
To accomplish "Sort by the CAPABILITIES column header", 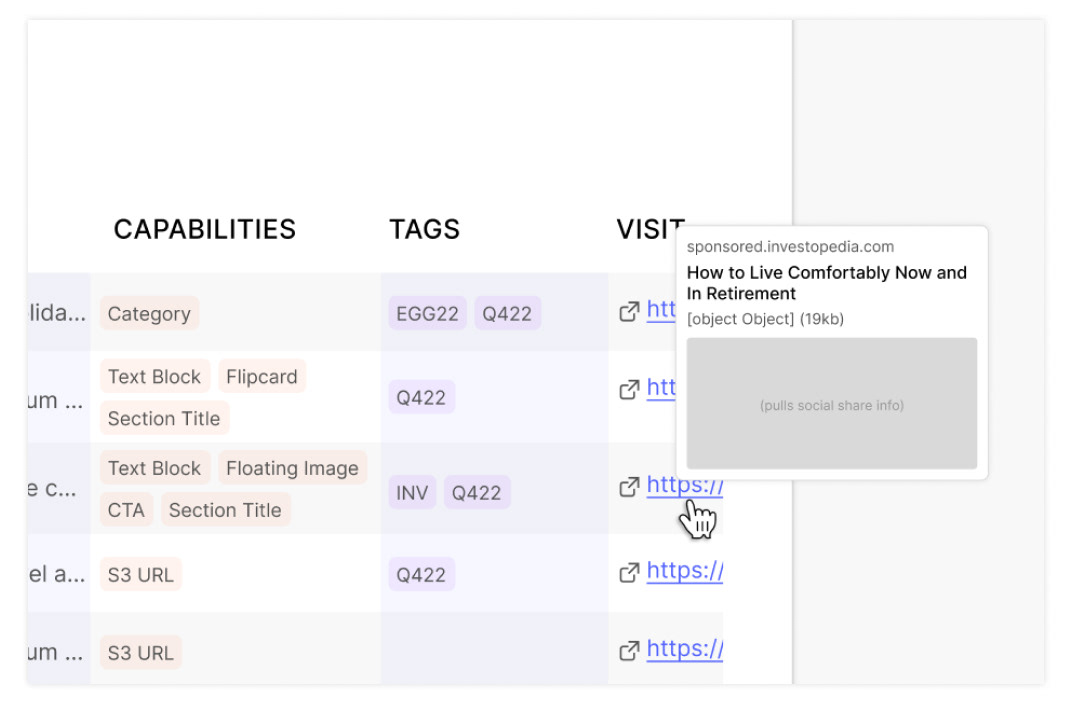I will 204,229.
